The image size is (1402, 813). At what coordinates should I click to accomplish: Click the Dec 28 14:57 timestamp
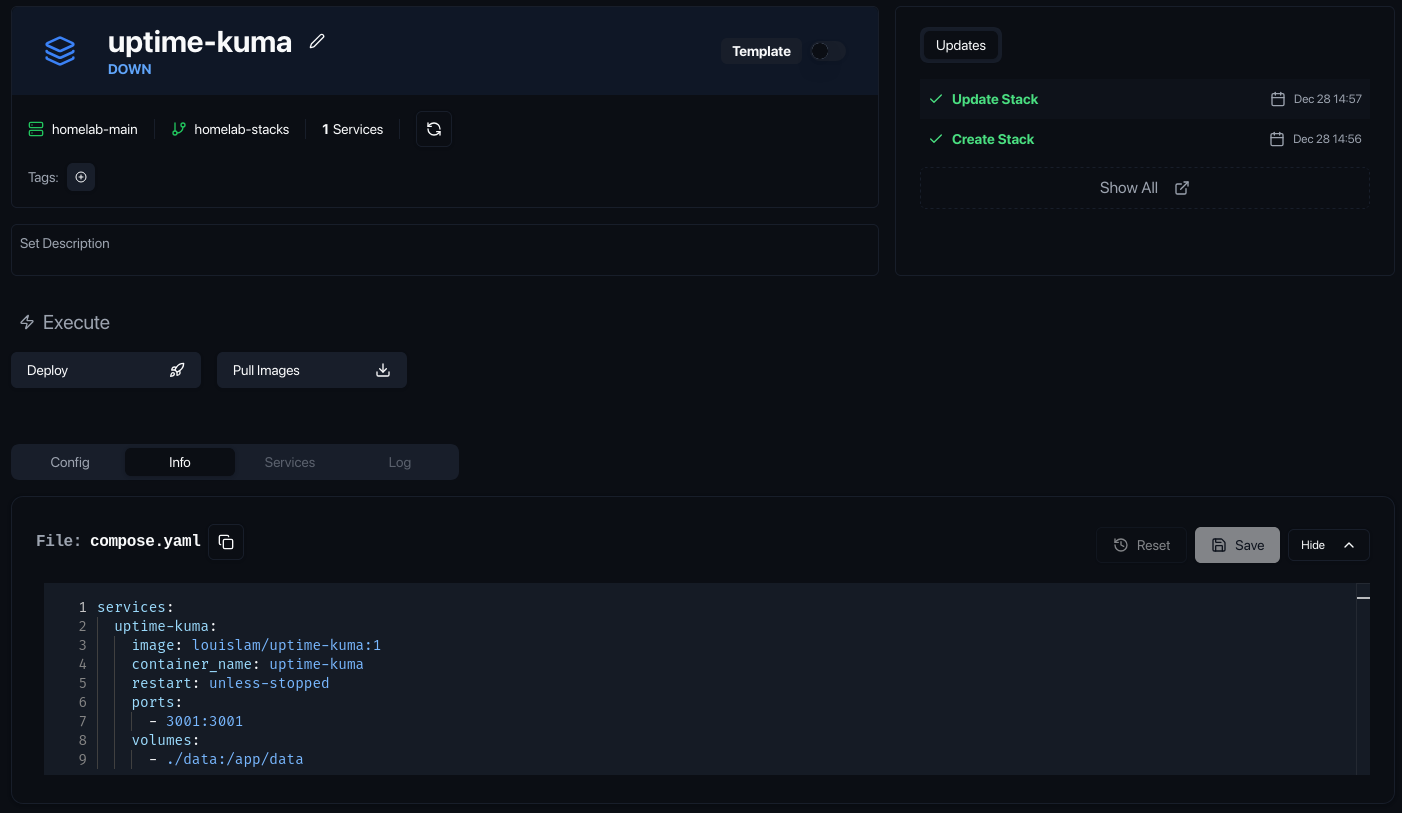point(1328,99)
